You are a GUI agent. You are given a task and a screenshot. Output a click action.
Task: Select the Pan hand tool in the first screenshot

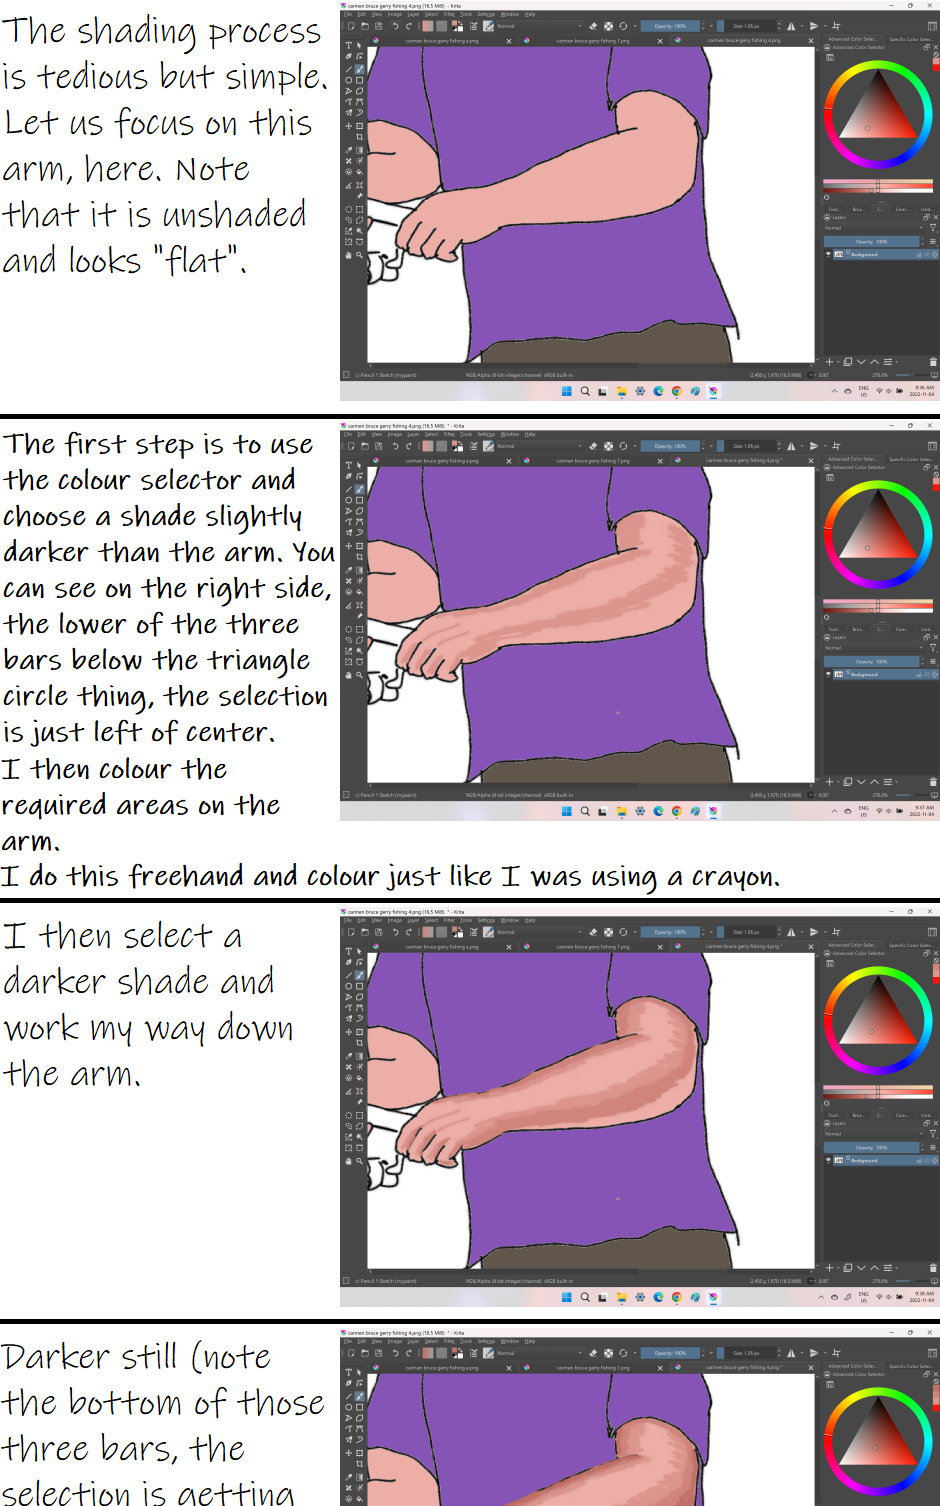[348, 255]
